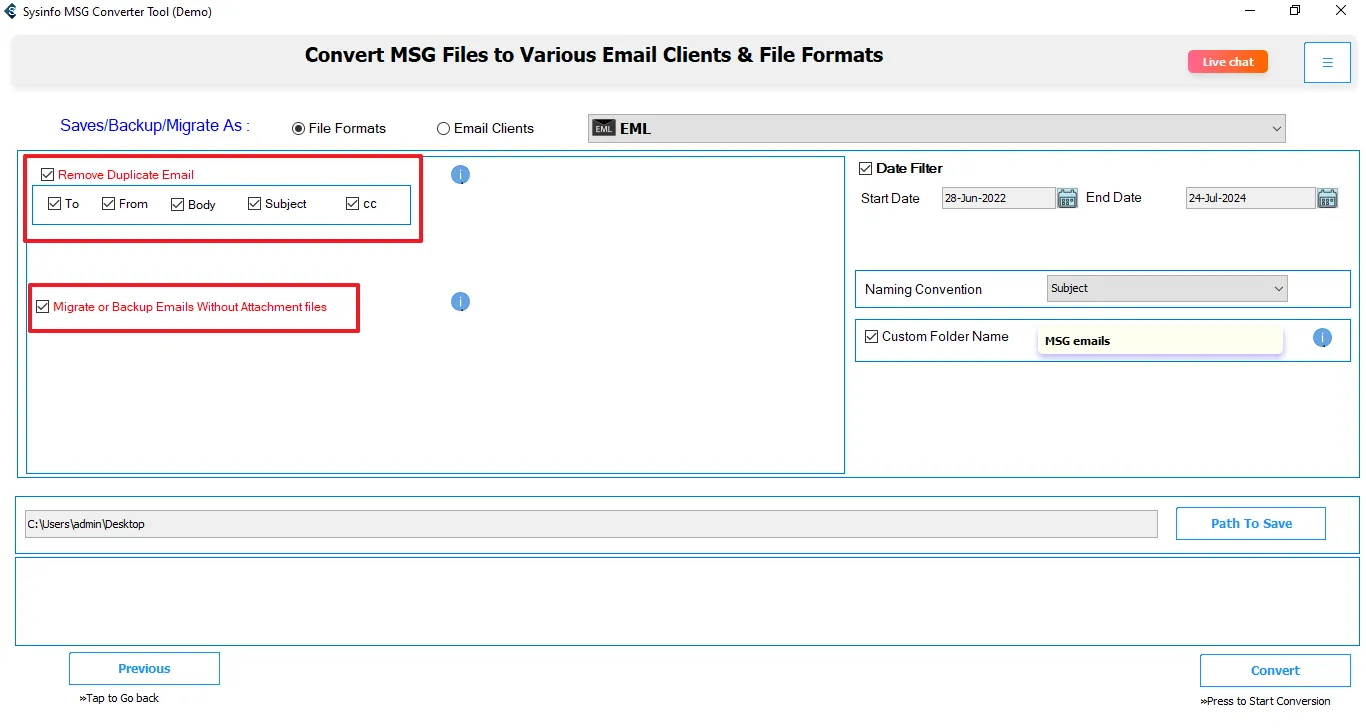Expand the EML file format dropdown
This screenshot has height=728, width=1366.
tap(936, 128)
